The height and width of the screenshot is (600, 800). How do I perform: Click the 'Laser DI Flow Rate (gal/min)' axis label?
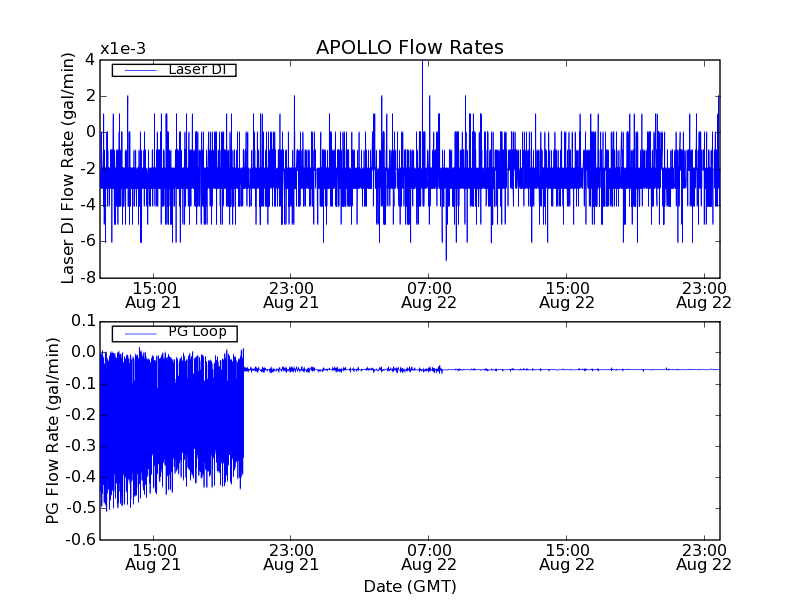[x=68, y=168]
